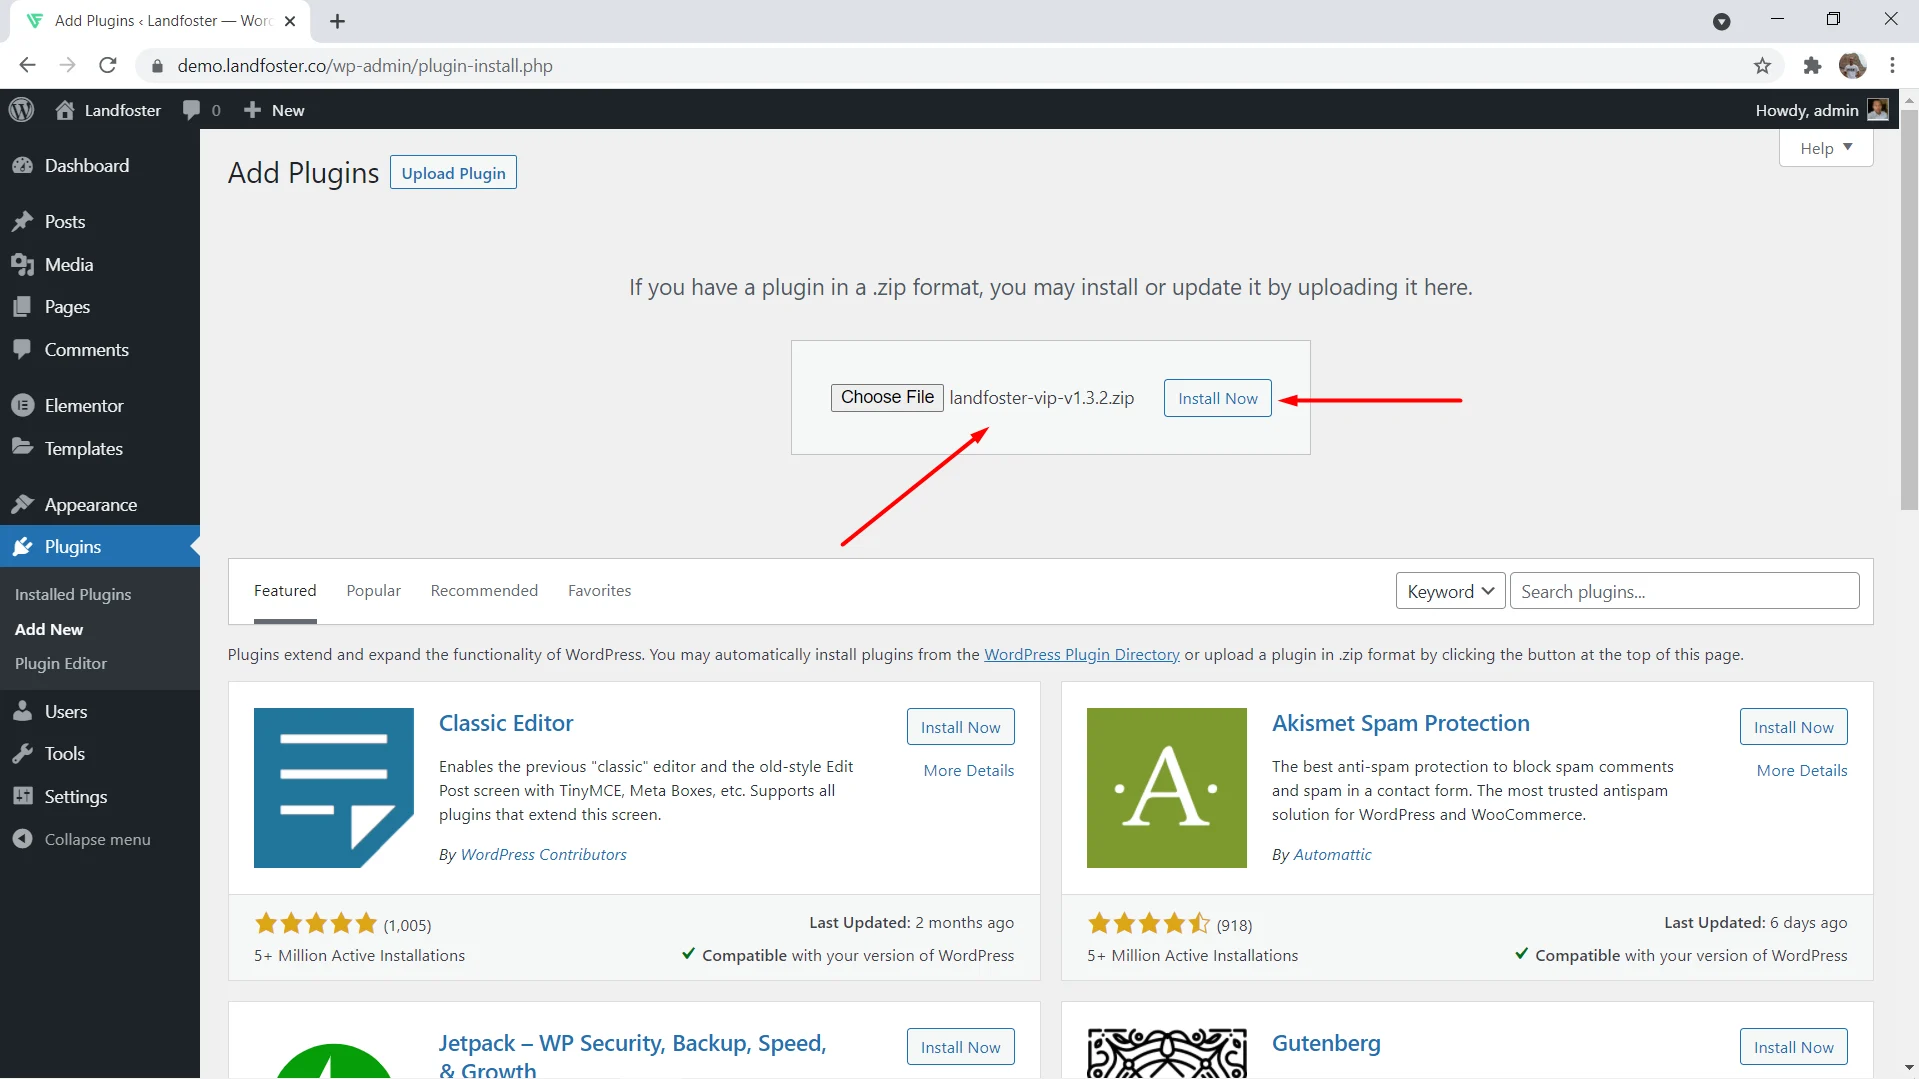Click the Collapse menu arrow icon
Screen dimensions: 1919x1079
tap(22, 839)
